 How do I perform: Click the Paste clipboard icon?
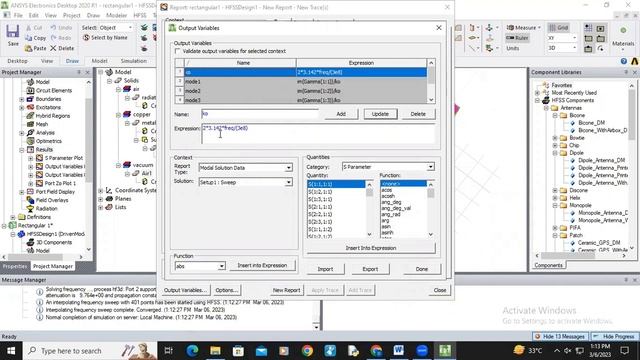click(x=29, y=48)
